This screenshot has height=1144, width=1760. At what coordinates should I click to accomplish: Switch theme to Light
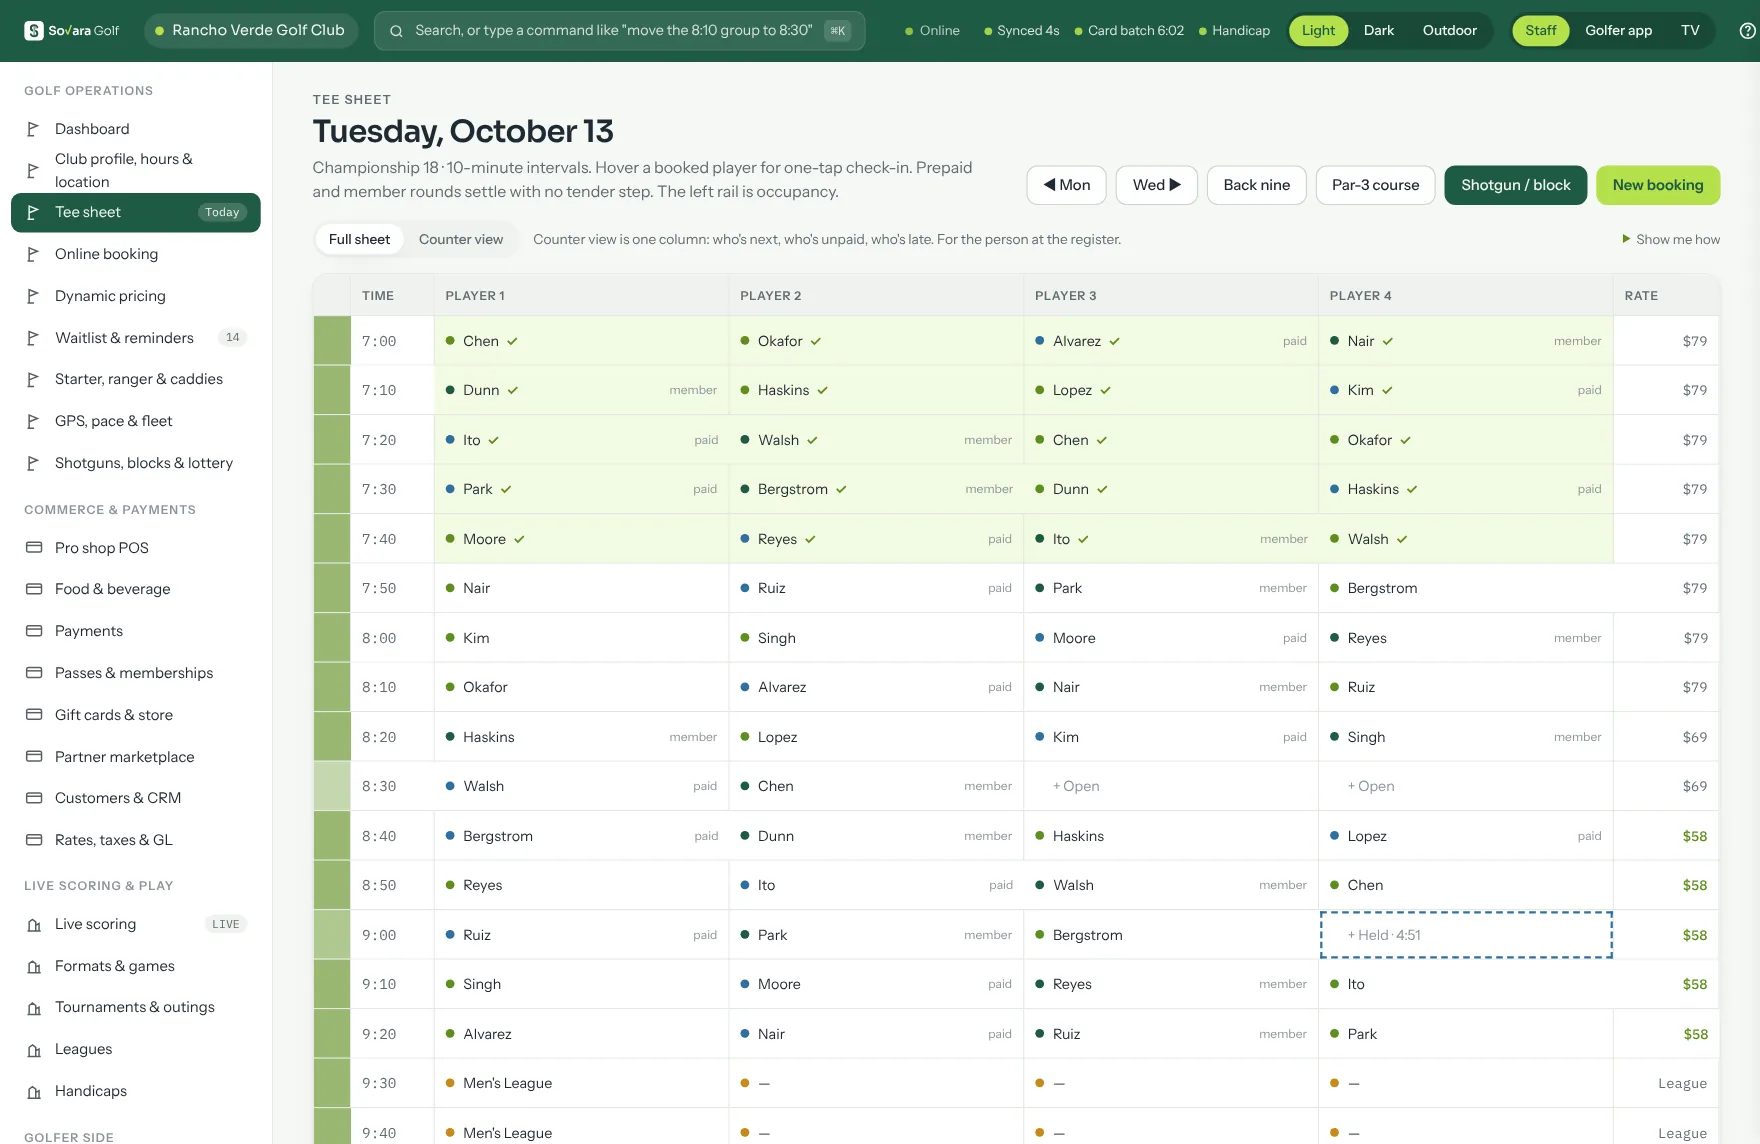[1318, 31]
